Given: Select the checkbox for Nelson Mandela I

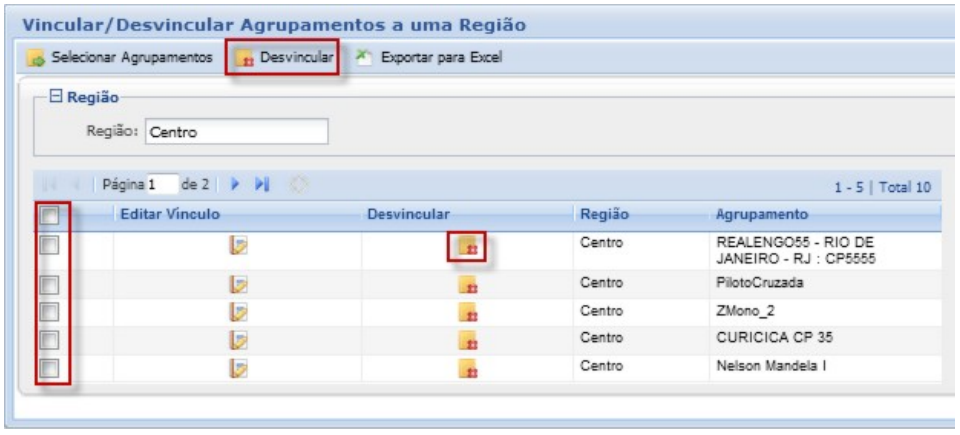Looking at the screenshot, I should (50, 369).
